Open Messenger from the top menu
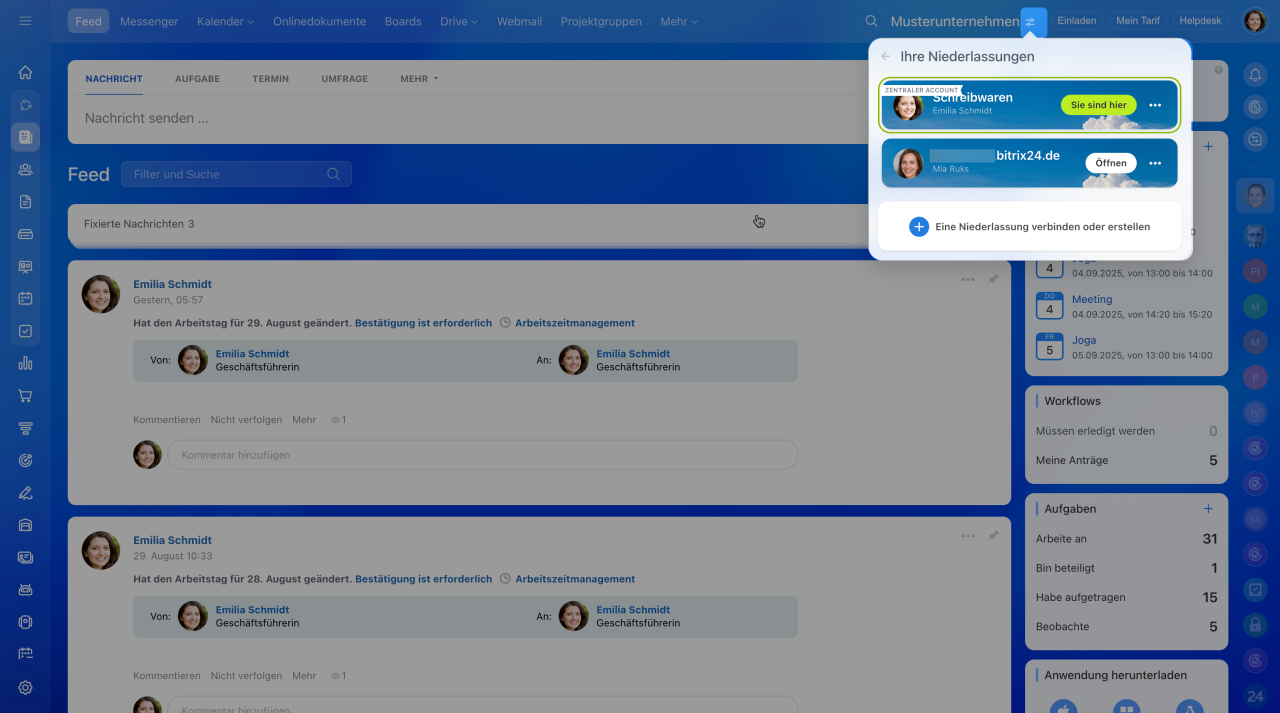 pos(149,21)
